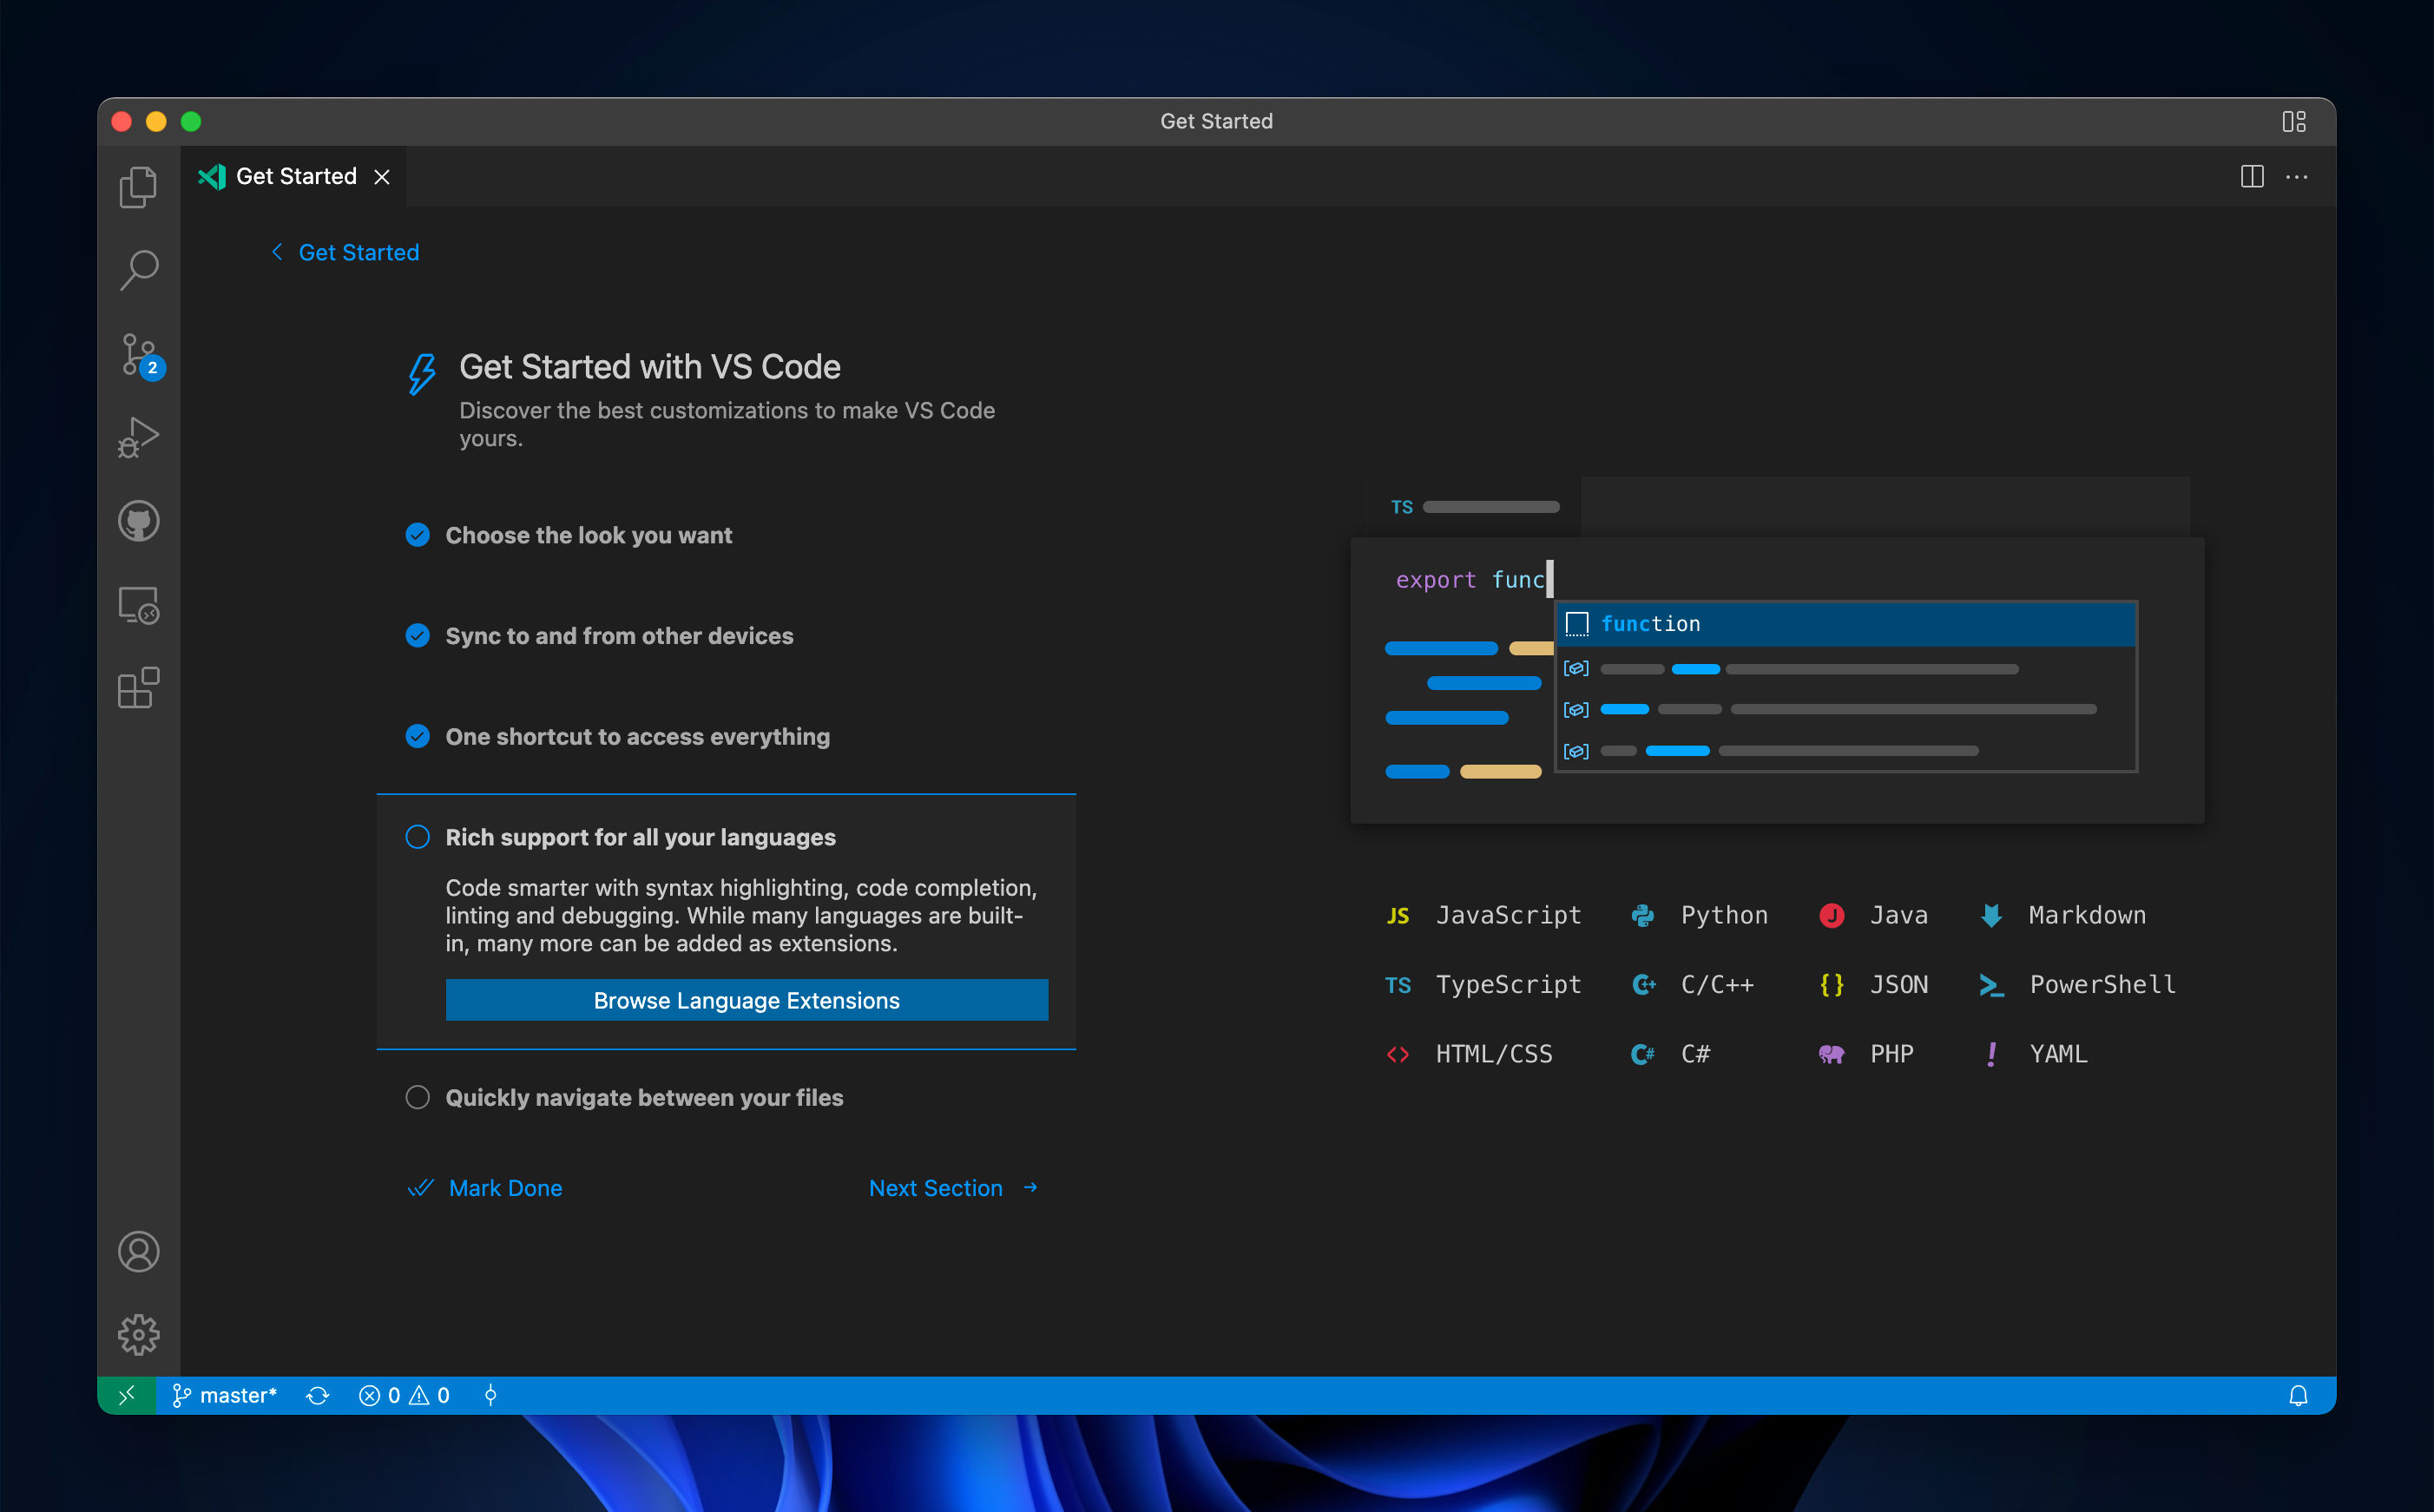Viewport: 2434px width, 1512px height.
Task: Open the editor More Actions menu
Action: pos(2297,177)
